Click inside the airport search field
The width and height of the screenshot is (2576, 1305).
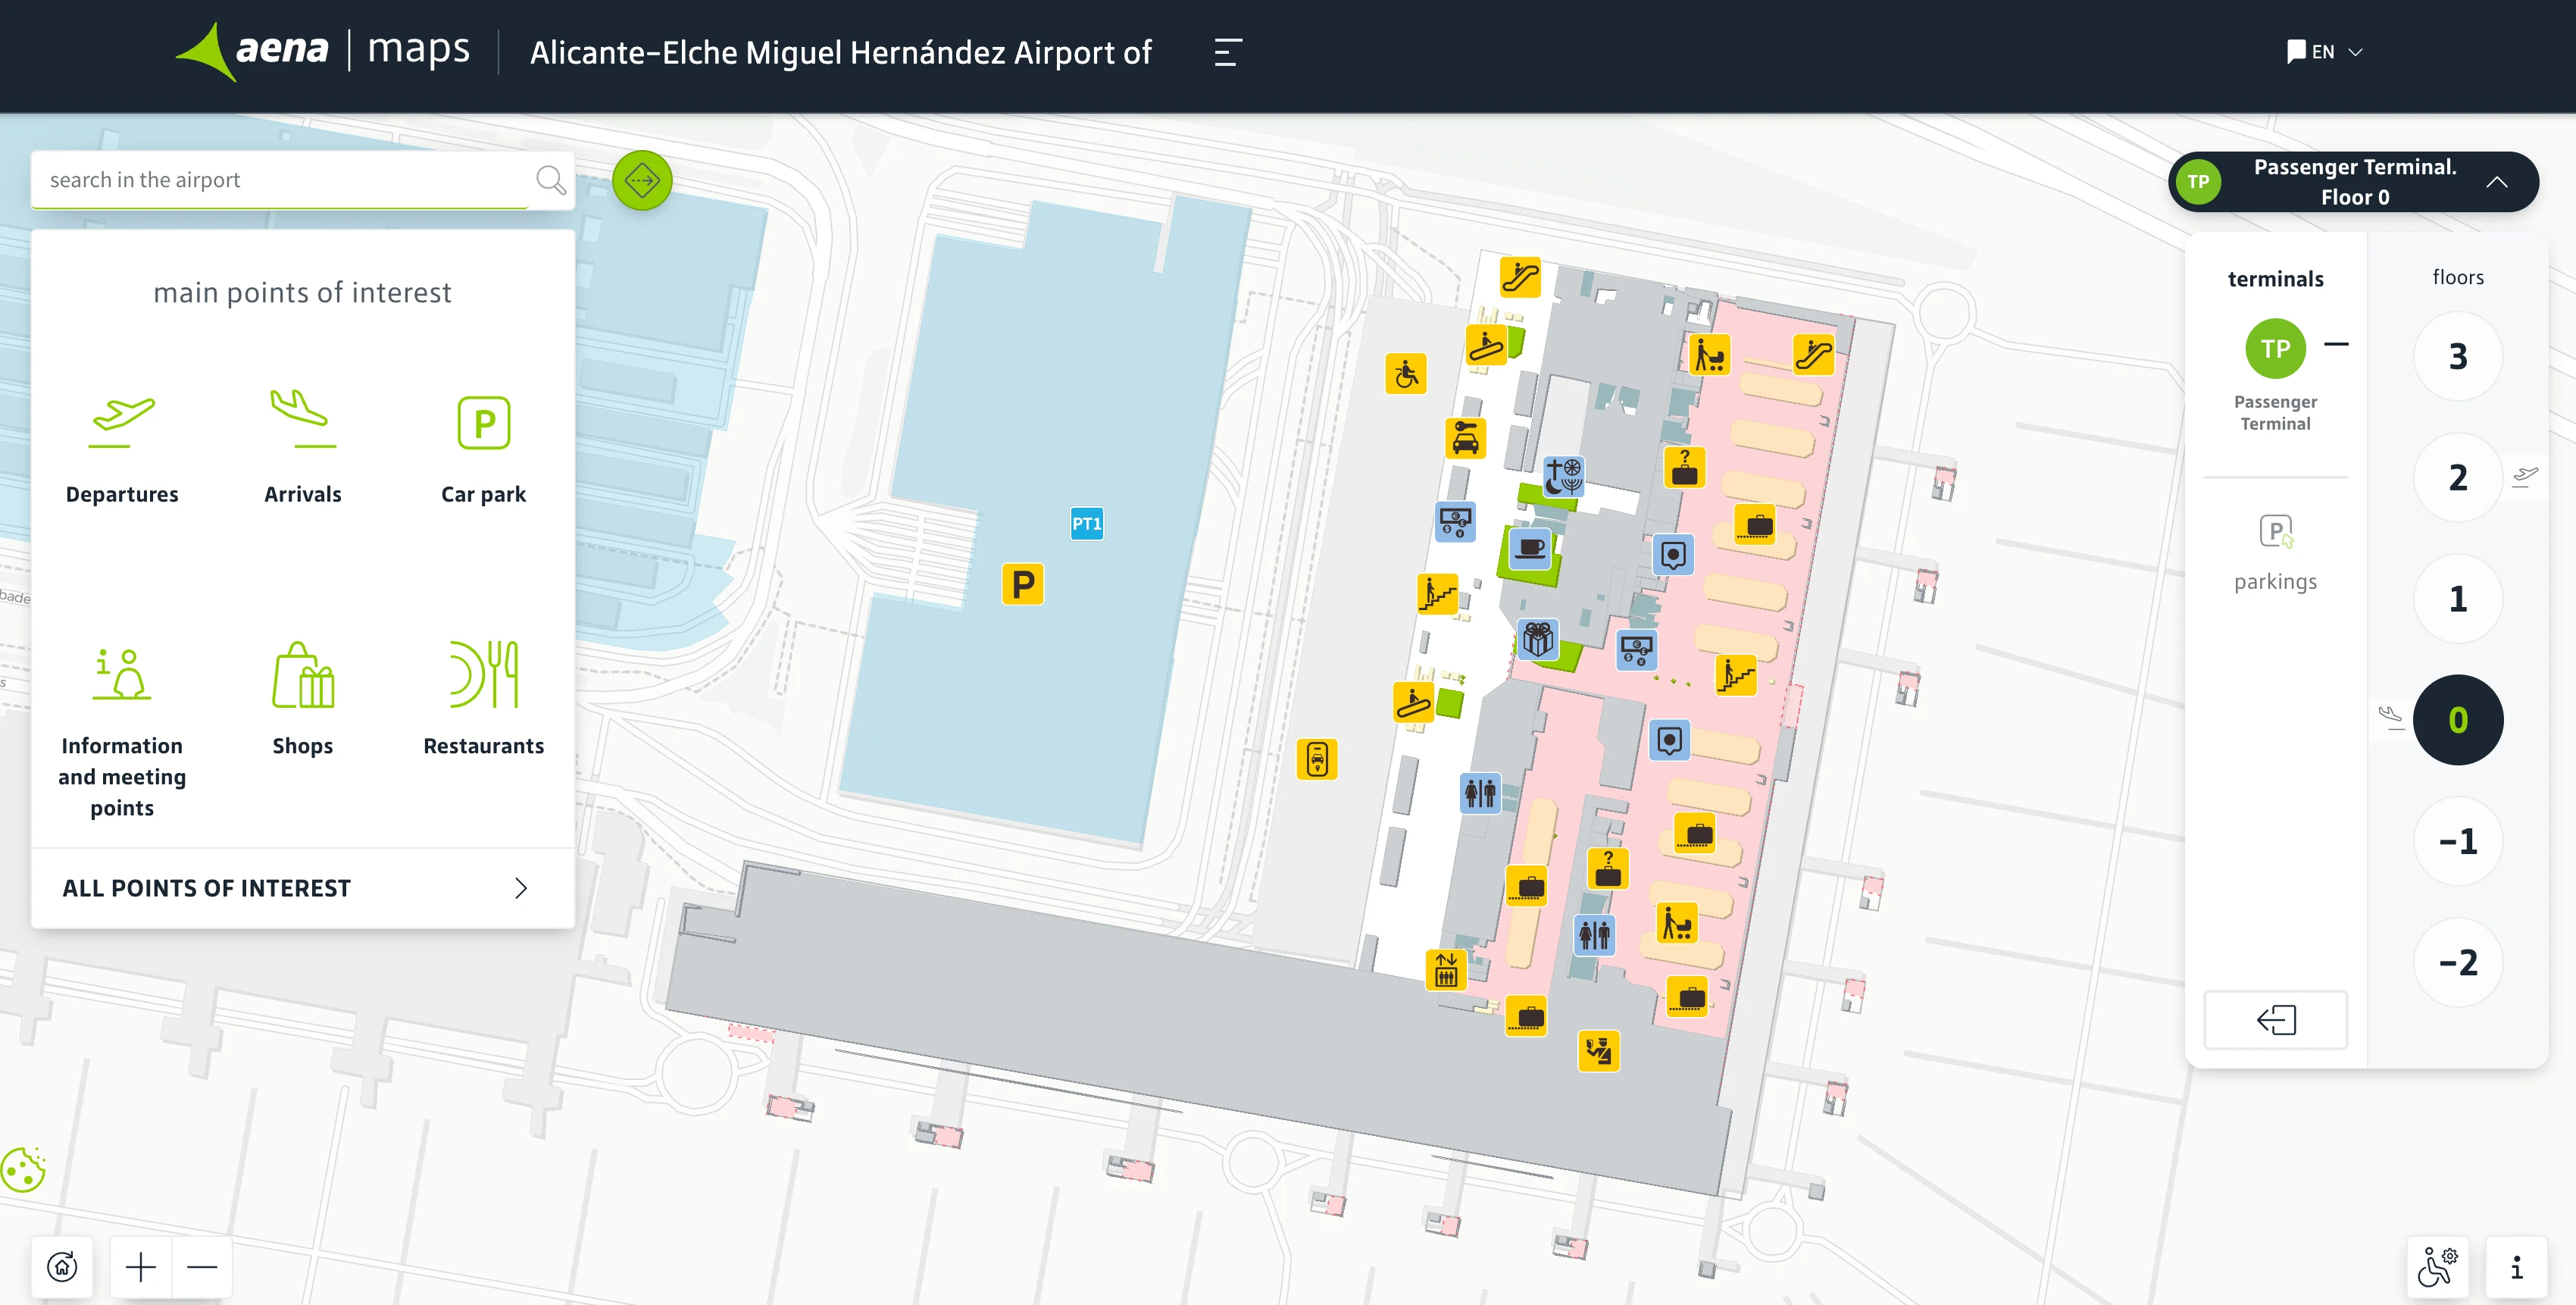(282, 180)
